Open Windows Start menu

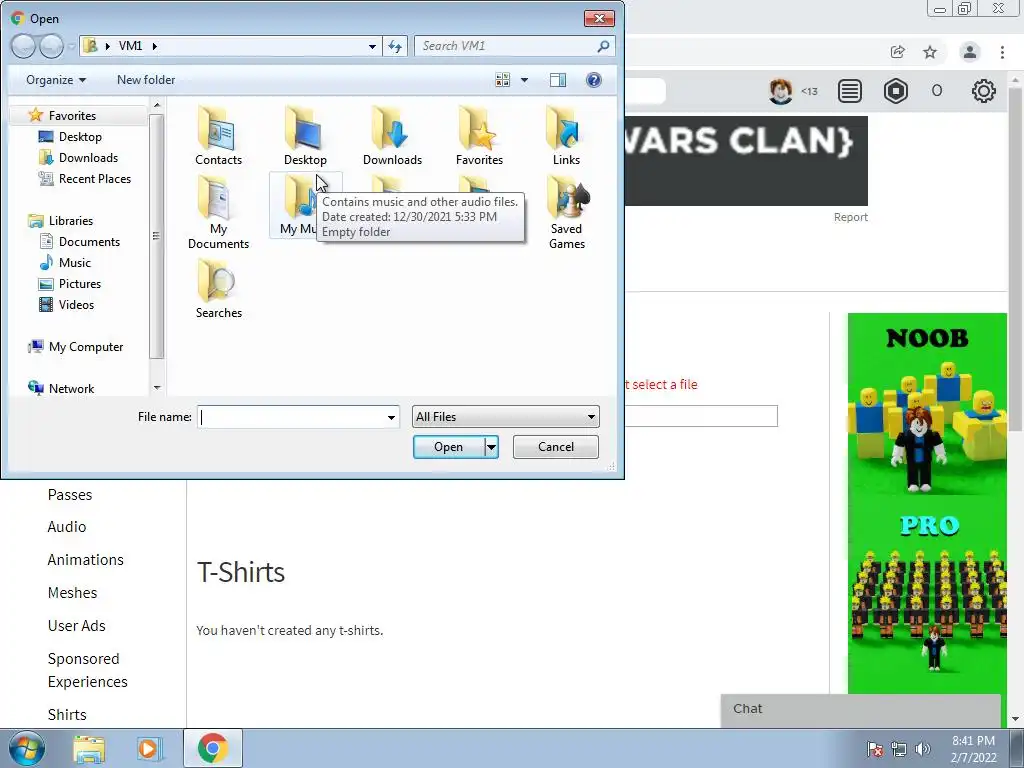tap(27, 748)
